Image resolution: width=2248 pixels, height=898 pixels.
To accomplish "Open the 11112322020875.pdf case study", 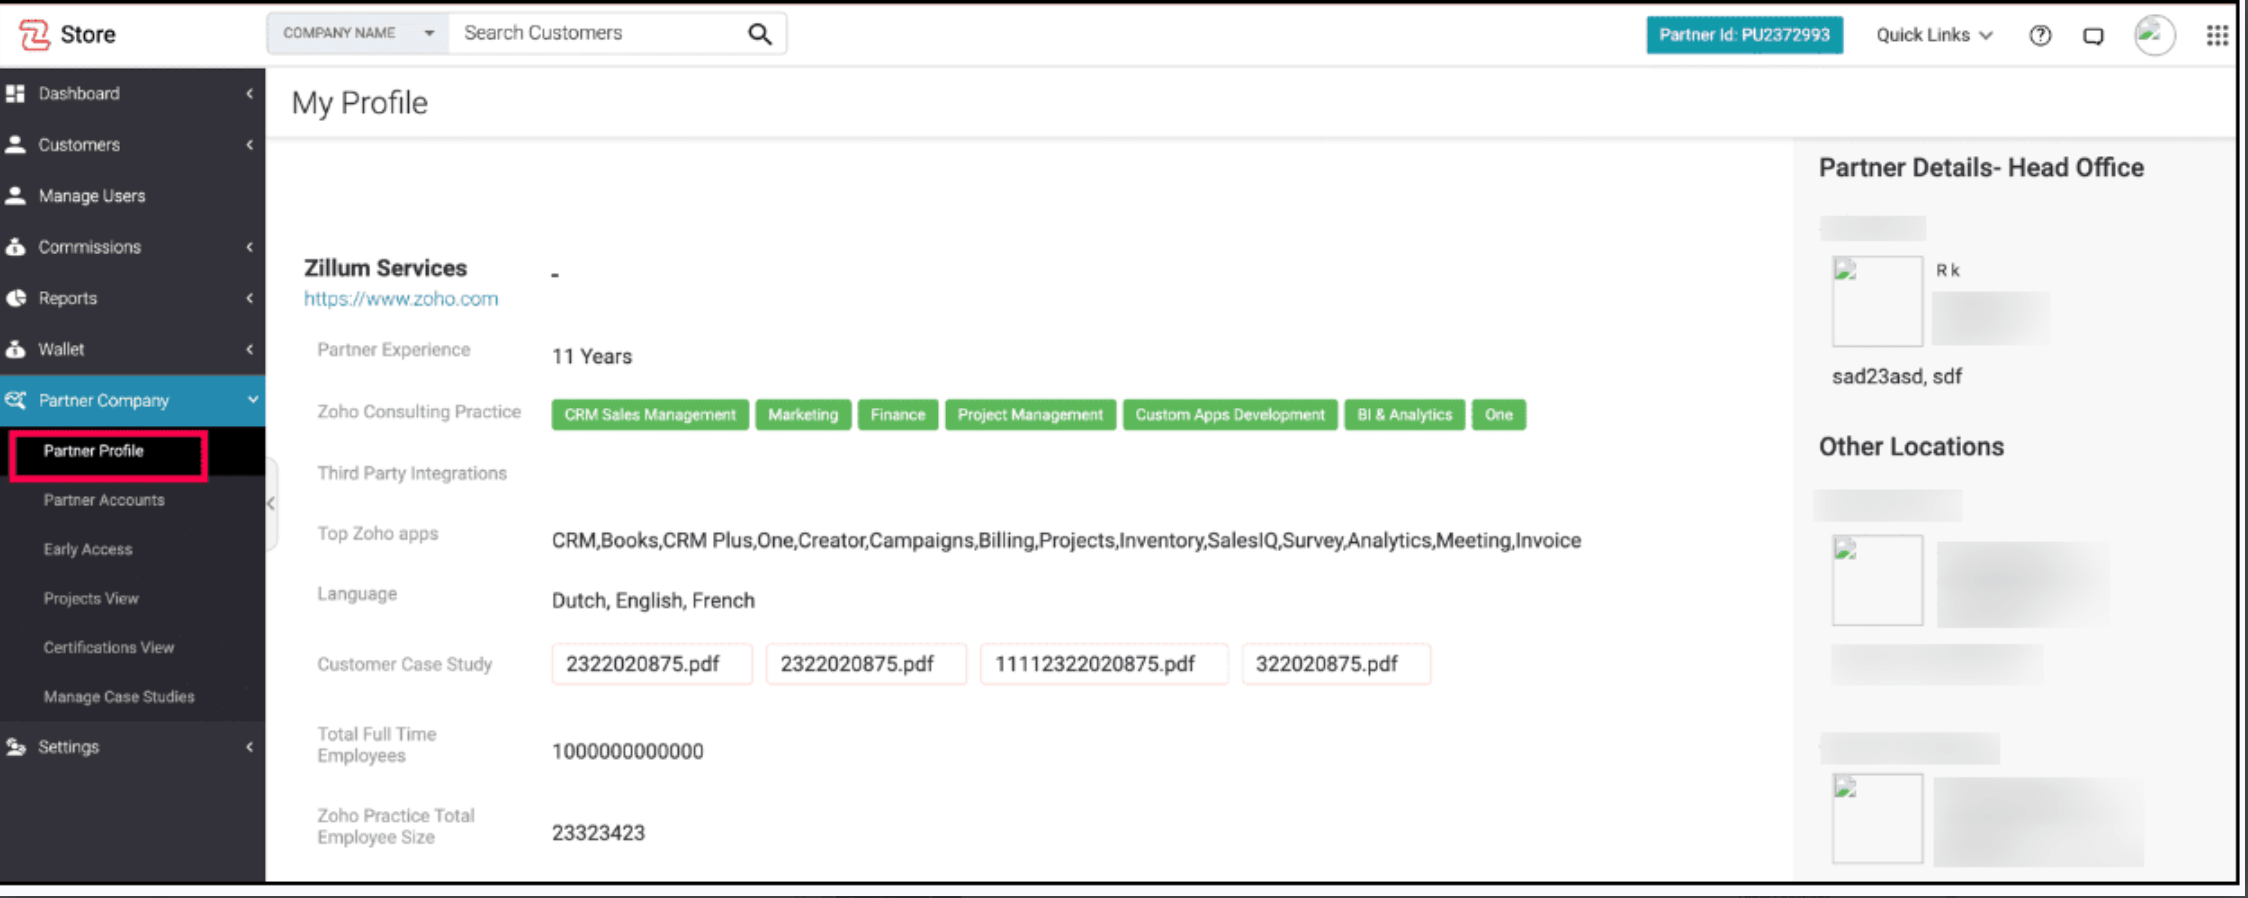I will coord(1104,664).
